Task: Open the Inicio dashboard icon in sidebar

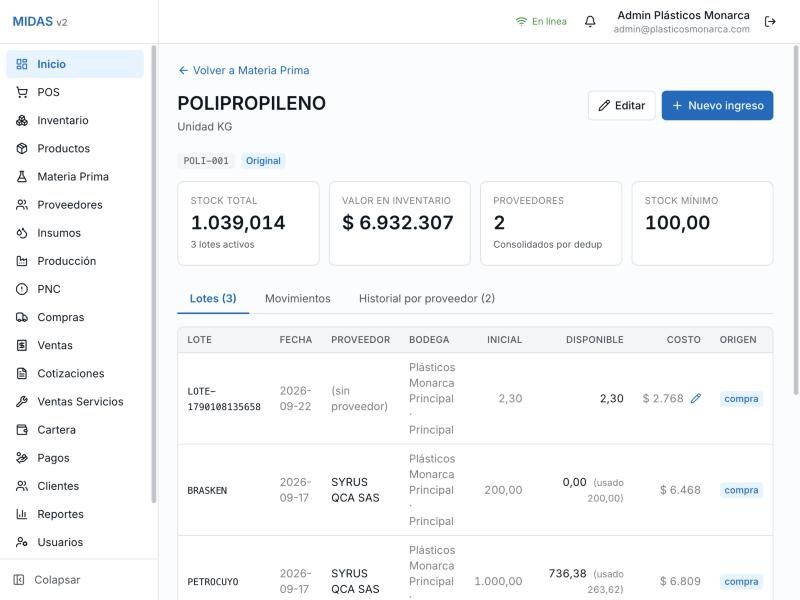Action: pyautogui.click(x=21, y=64)
